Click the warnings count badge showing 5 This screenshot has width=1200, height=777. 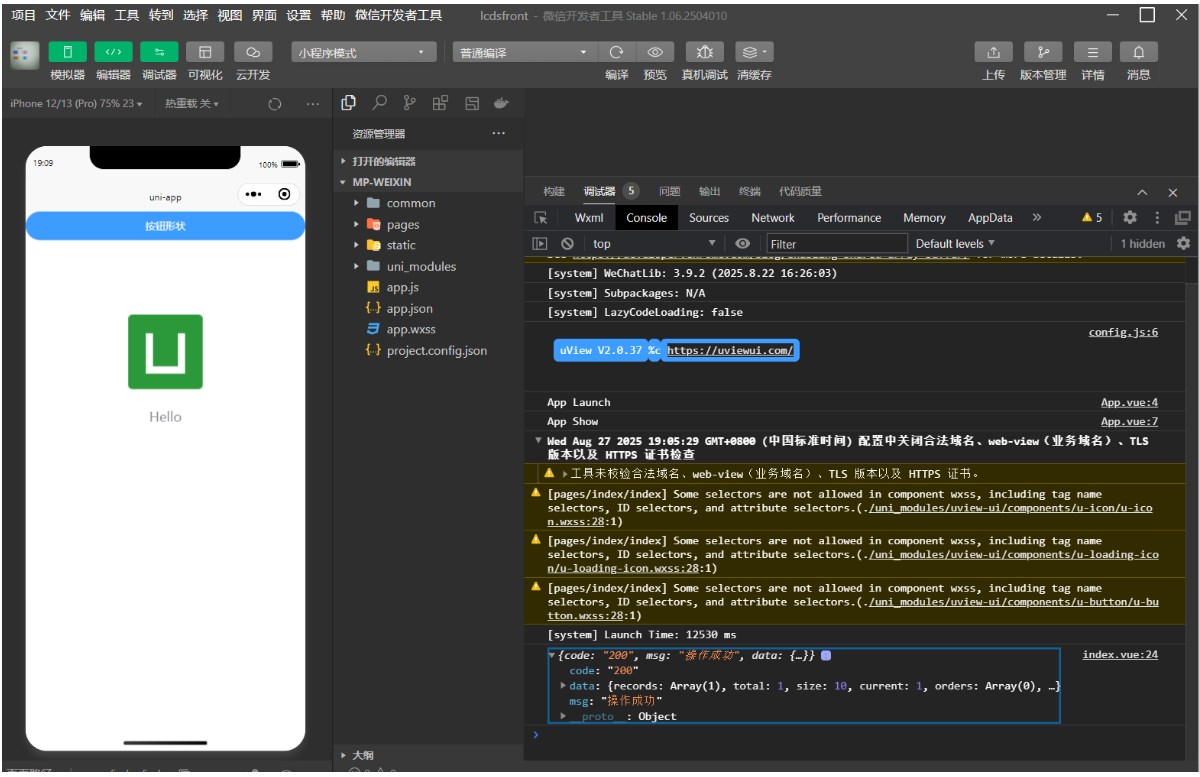click(1092, 218)
